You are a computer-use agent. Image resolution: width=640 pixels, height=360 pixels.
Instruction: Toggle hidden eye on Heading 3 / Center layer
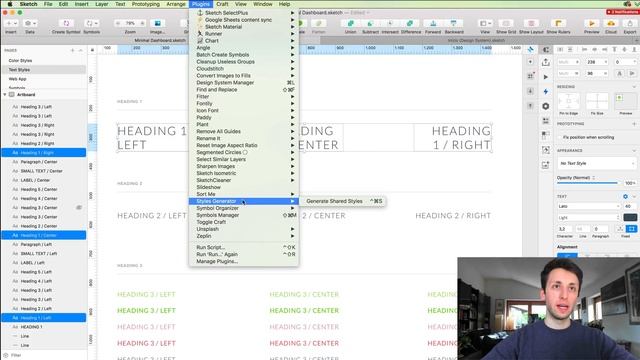[79, 208]
